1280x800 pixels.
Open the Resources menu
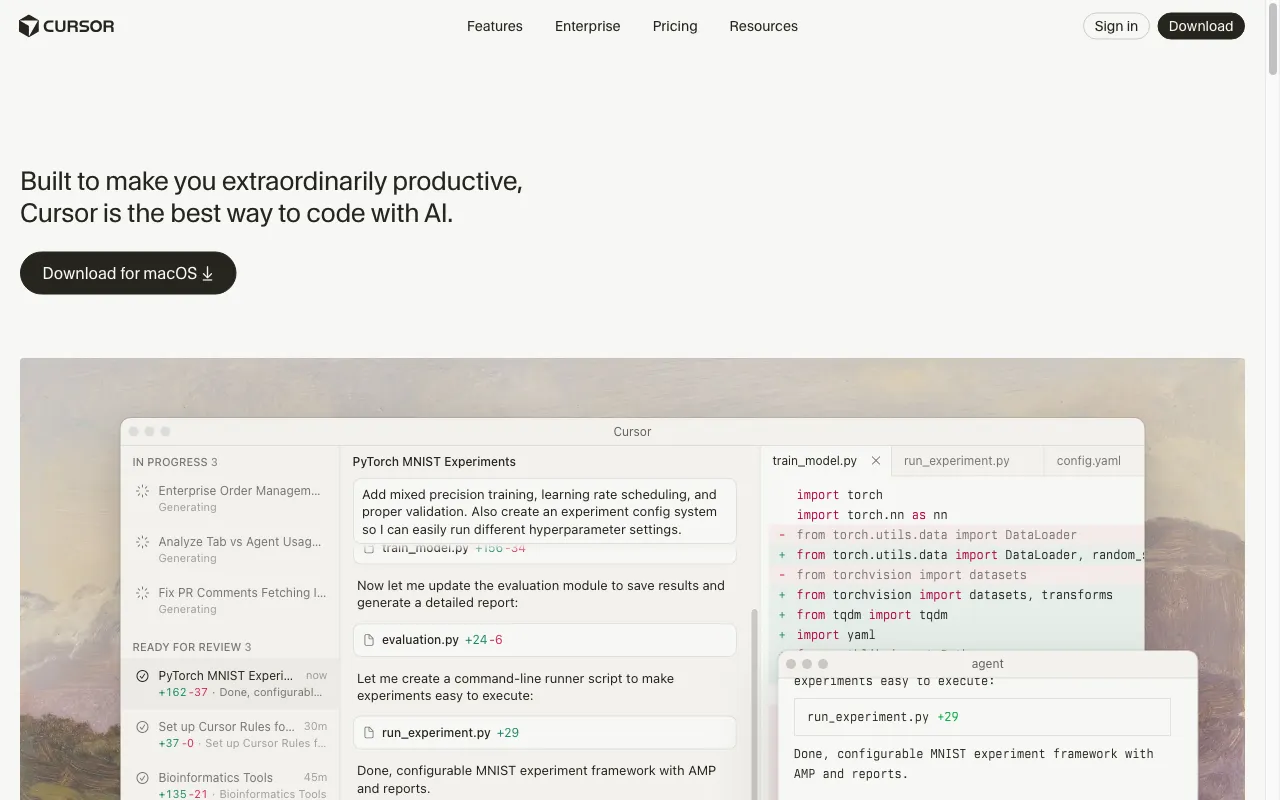pyautogui.click(x=764, y=26)
